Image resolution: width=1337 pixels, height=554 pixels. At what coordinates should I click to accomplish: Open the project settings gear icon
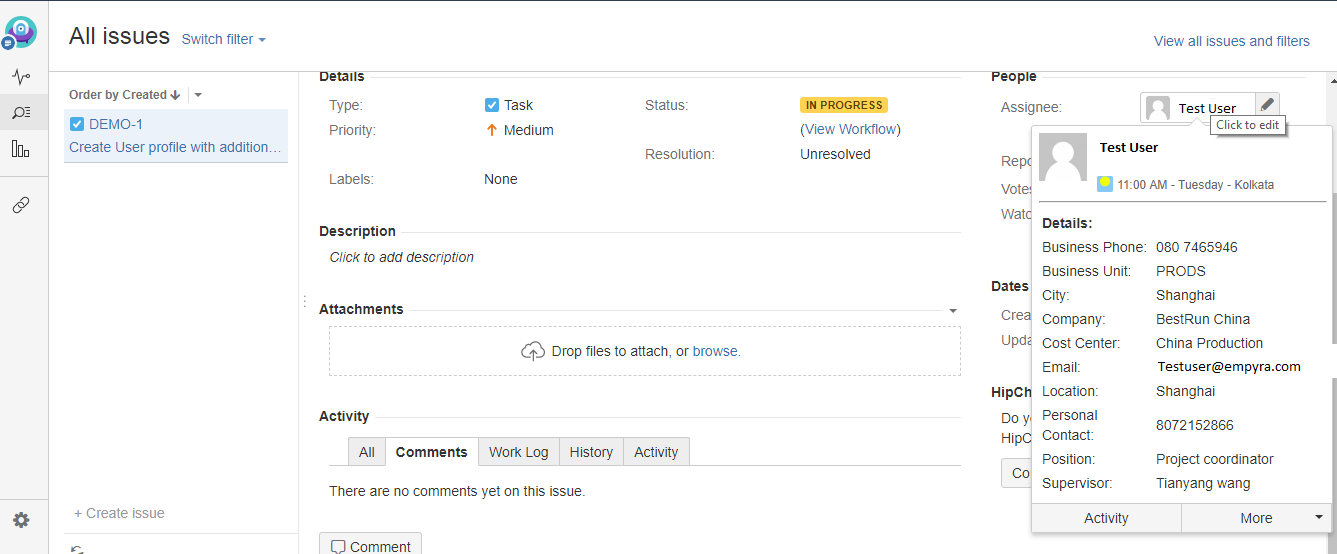click(x=21, y=520)
